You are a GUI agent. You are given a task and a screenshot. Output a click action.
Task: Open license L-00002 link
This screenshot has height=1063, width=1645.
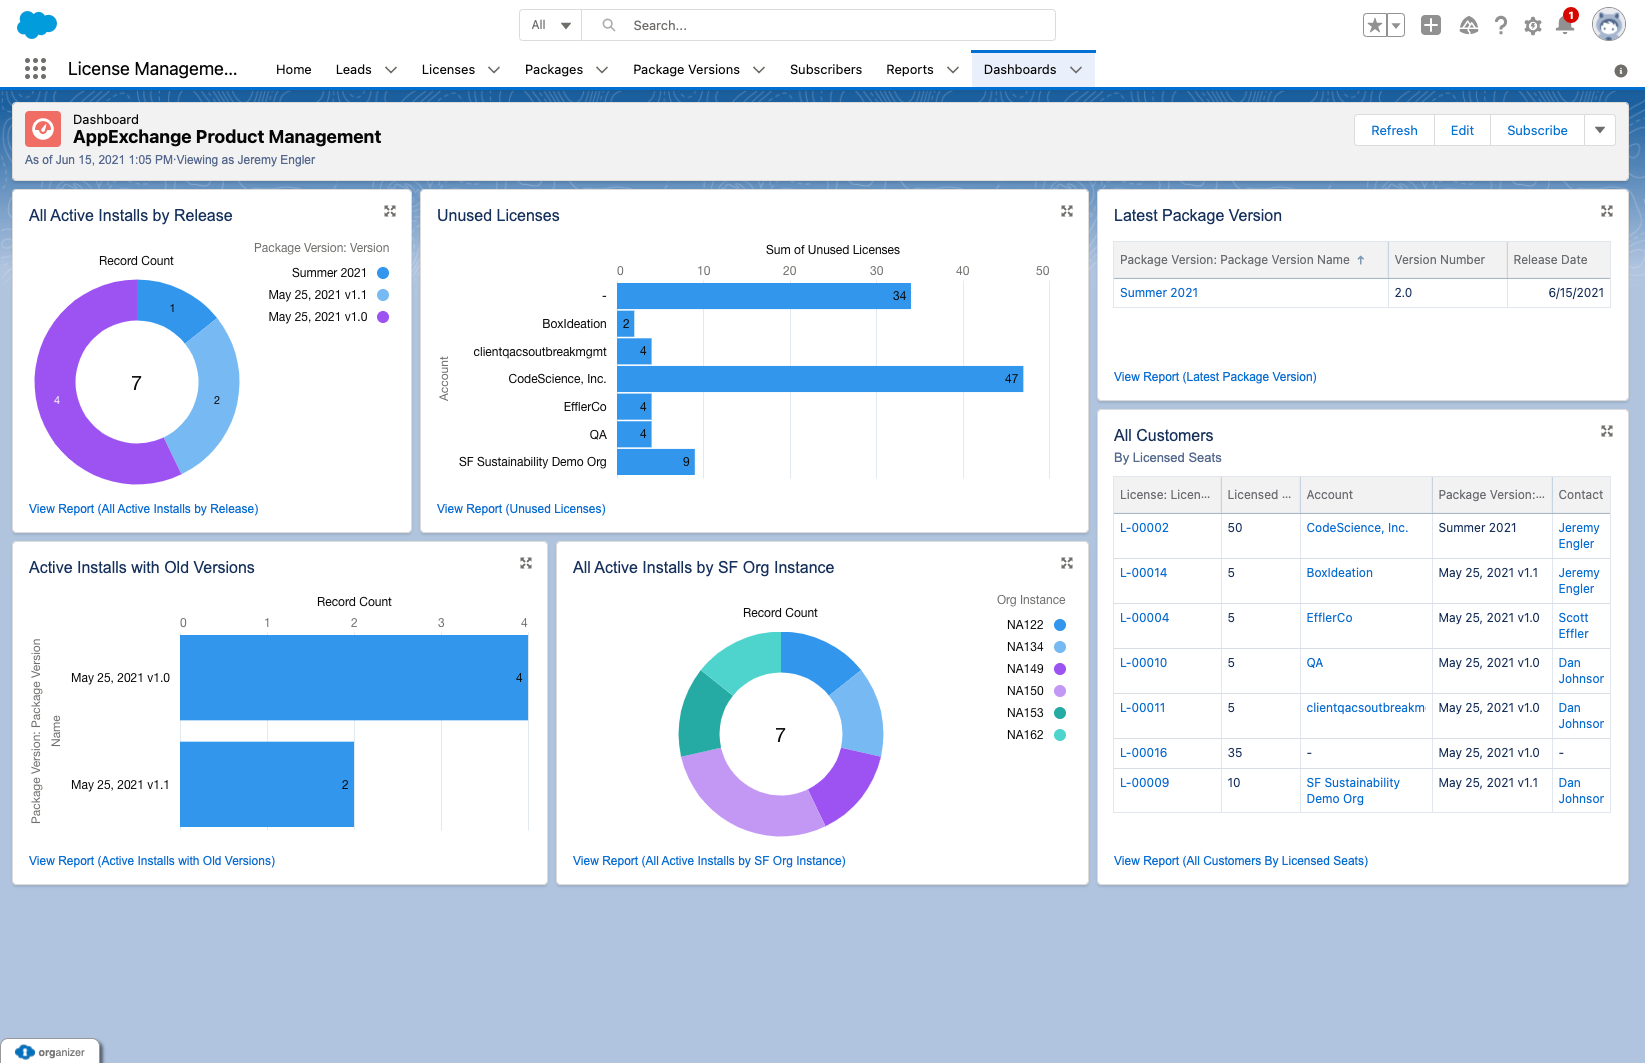(1144, 528)
